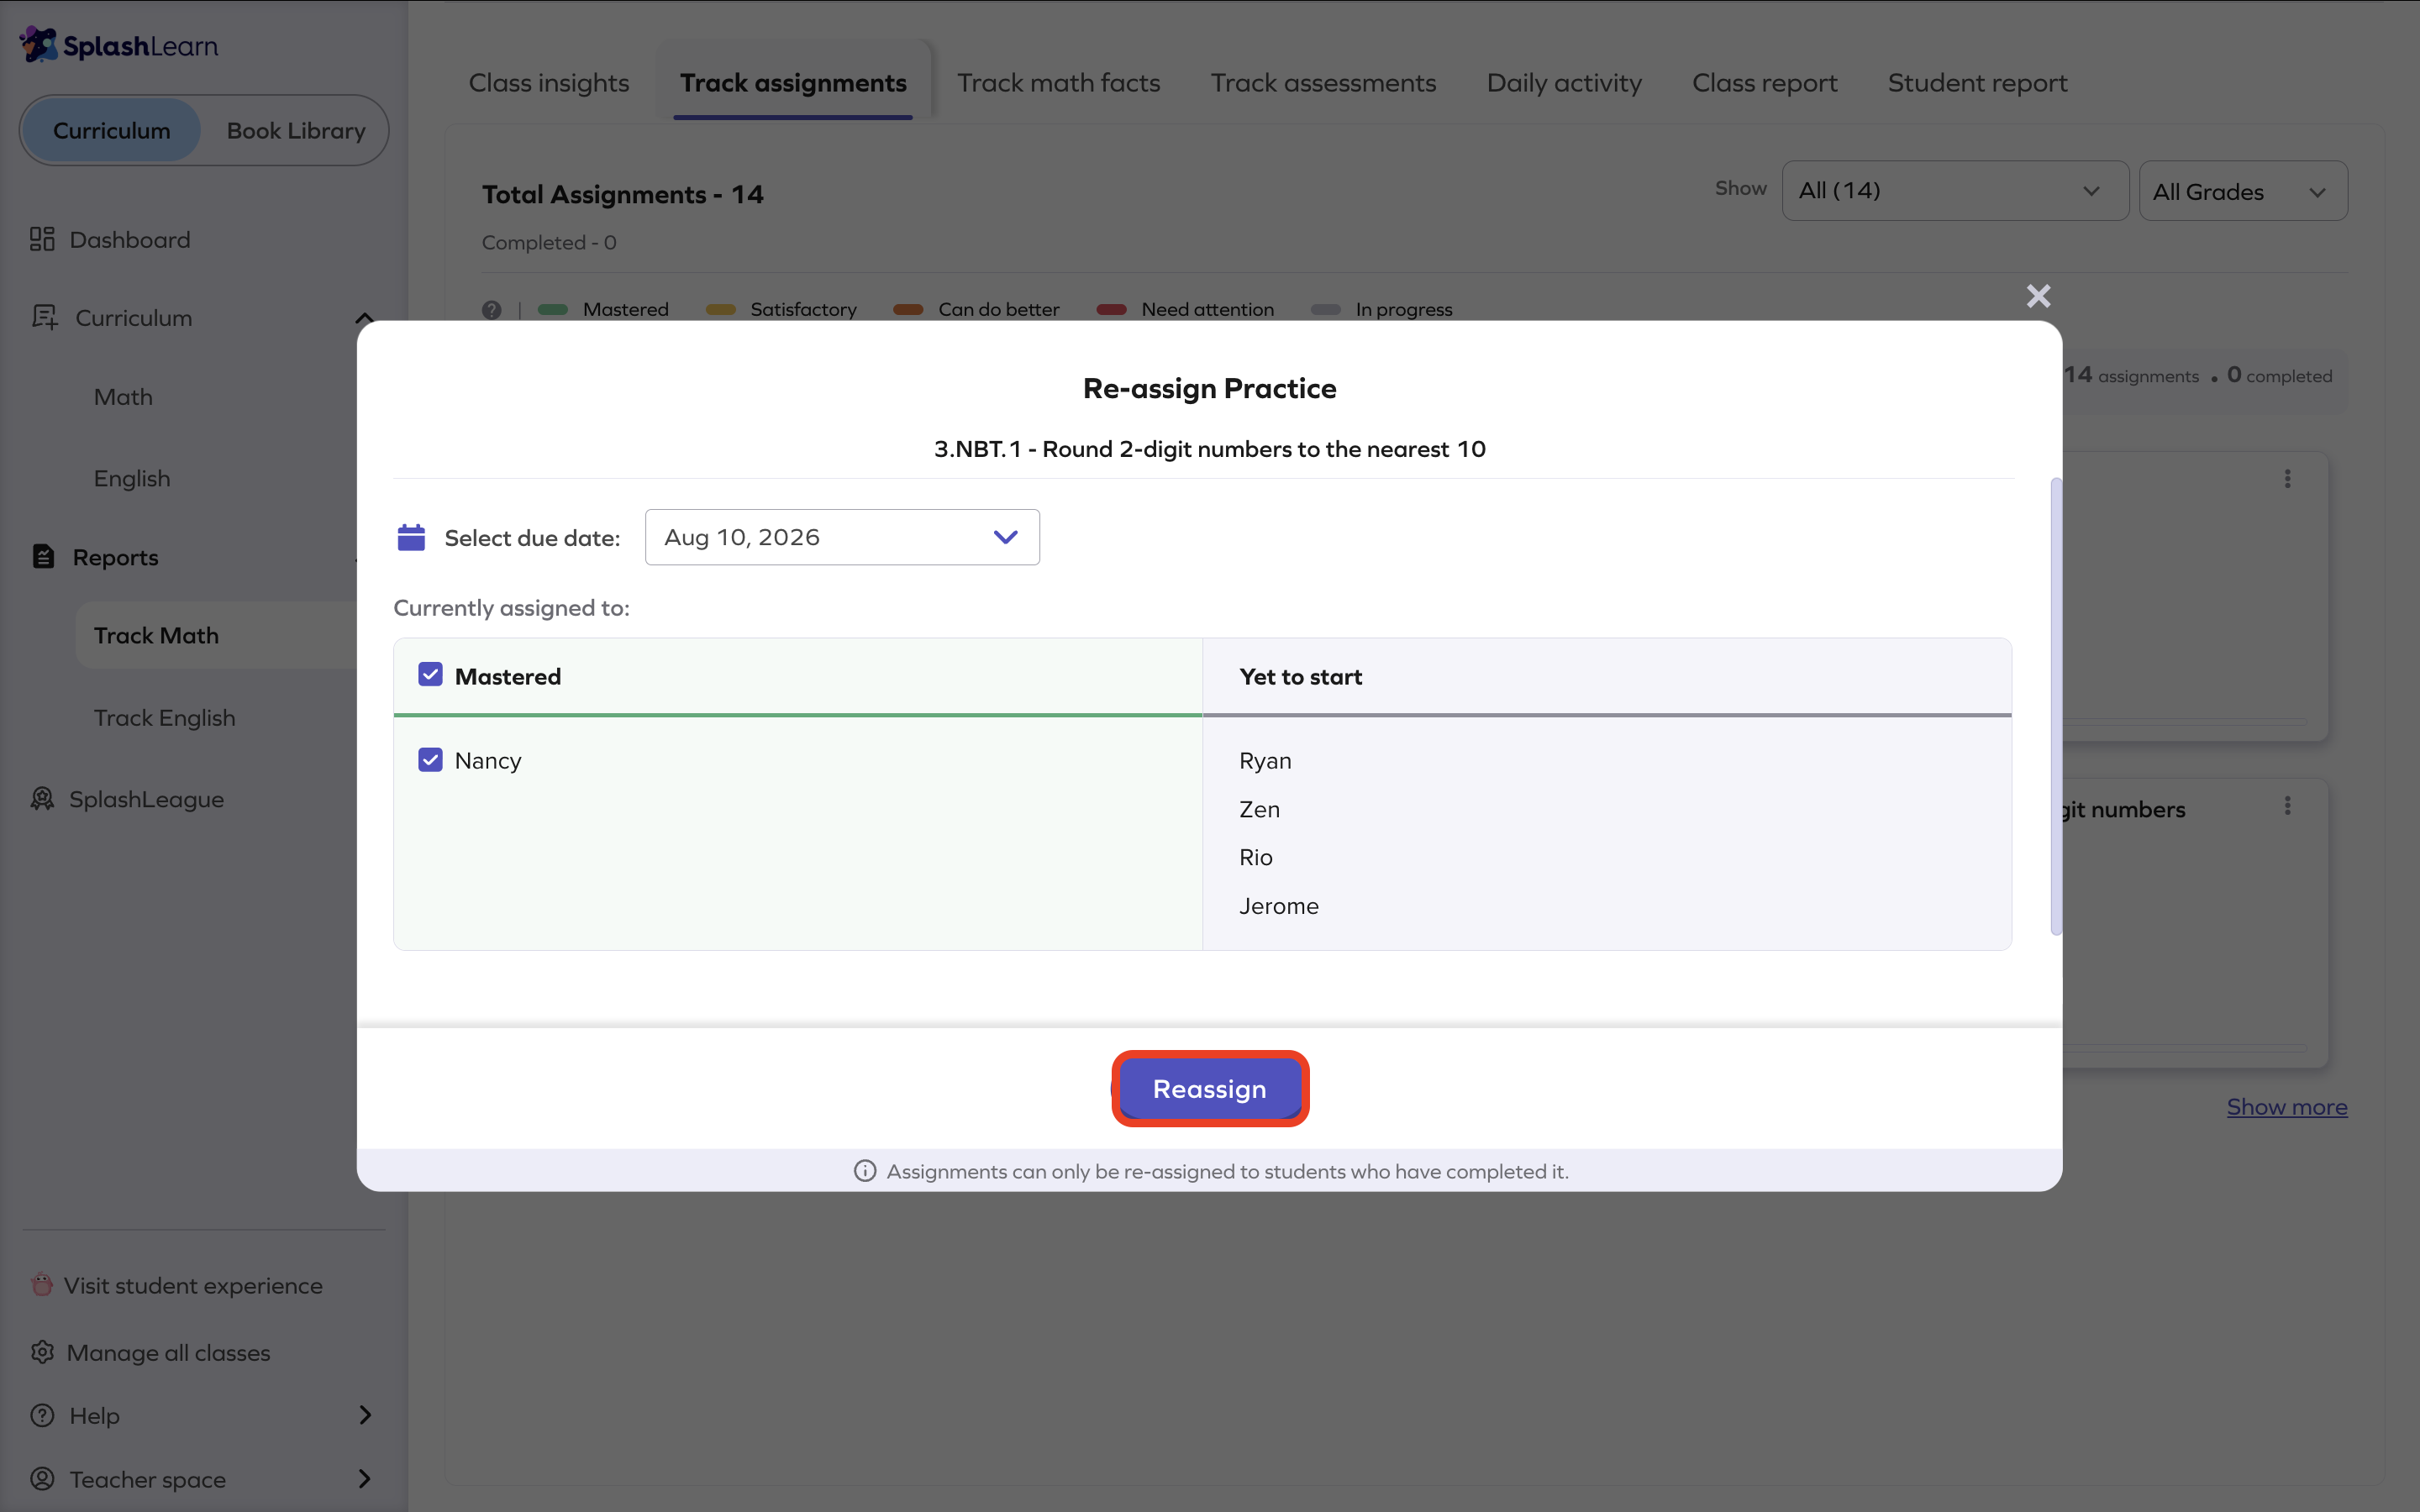Image resolution: width=2420 pixels, height=1512 pixels.
Task: Click the SplashLeague badge icon
Action: 42,799
